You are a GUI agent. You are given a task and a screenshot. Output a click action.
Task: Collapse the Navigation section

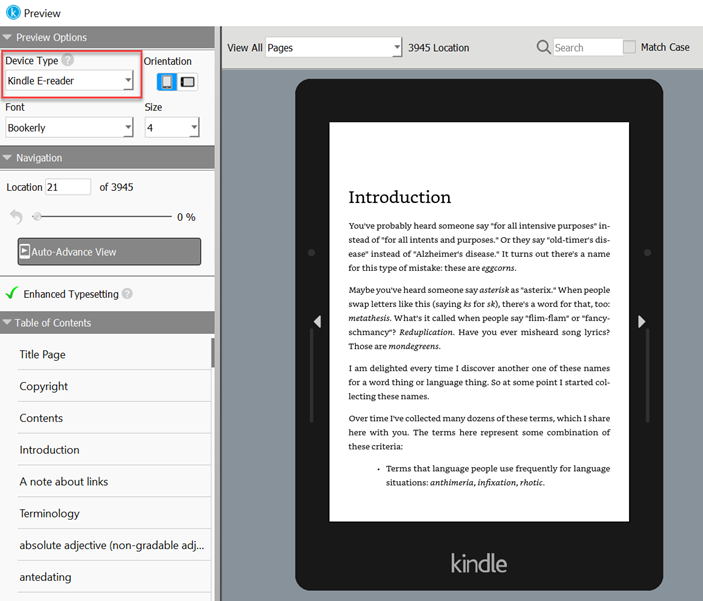tap(7, 157)
